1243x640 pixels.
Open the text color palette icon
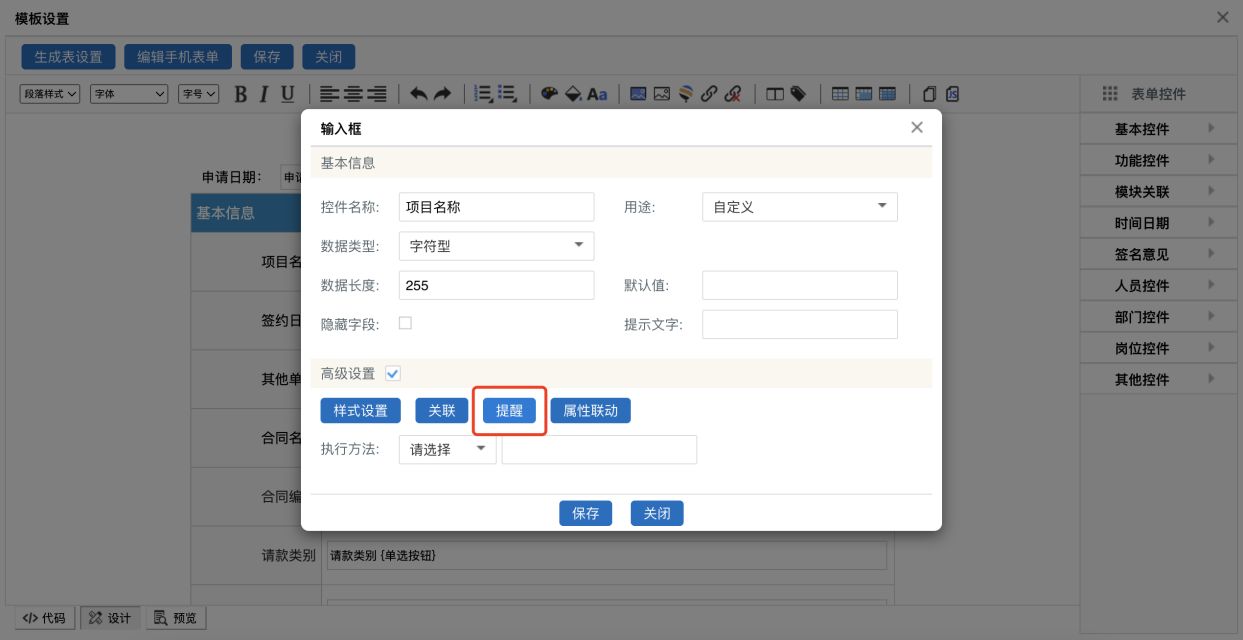click(x=549, y=94)
